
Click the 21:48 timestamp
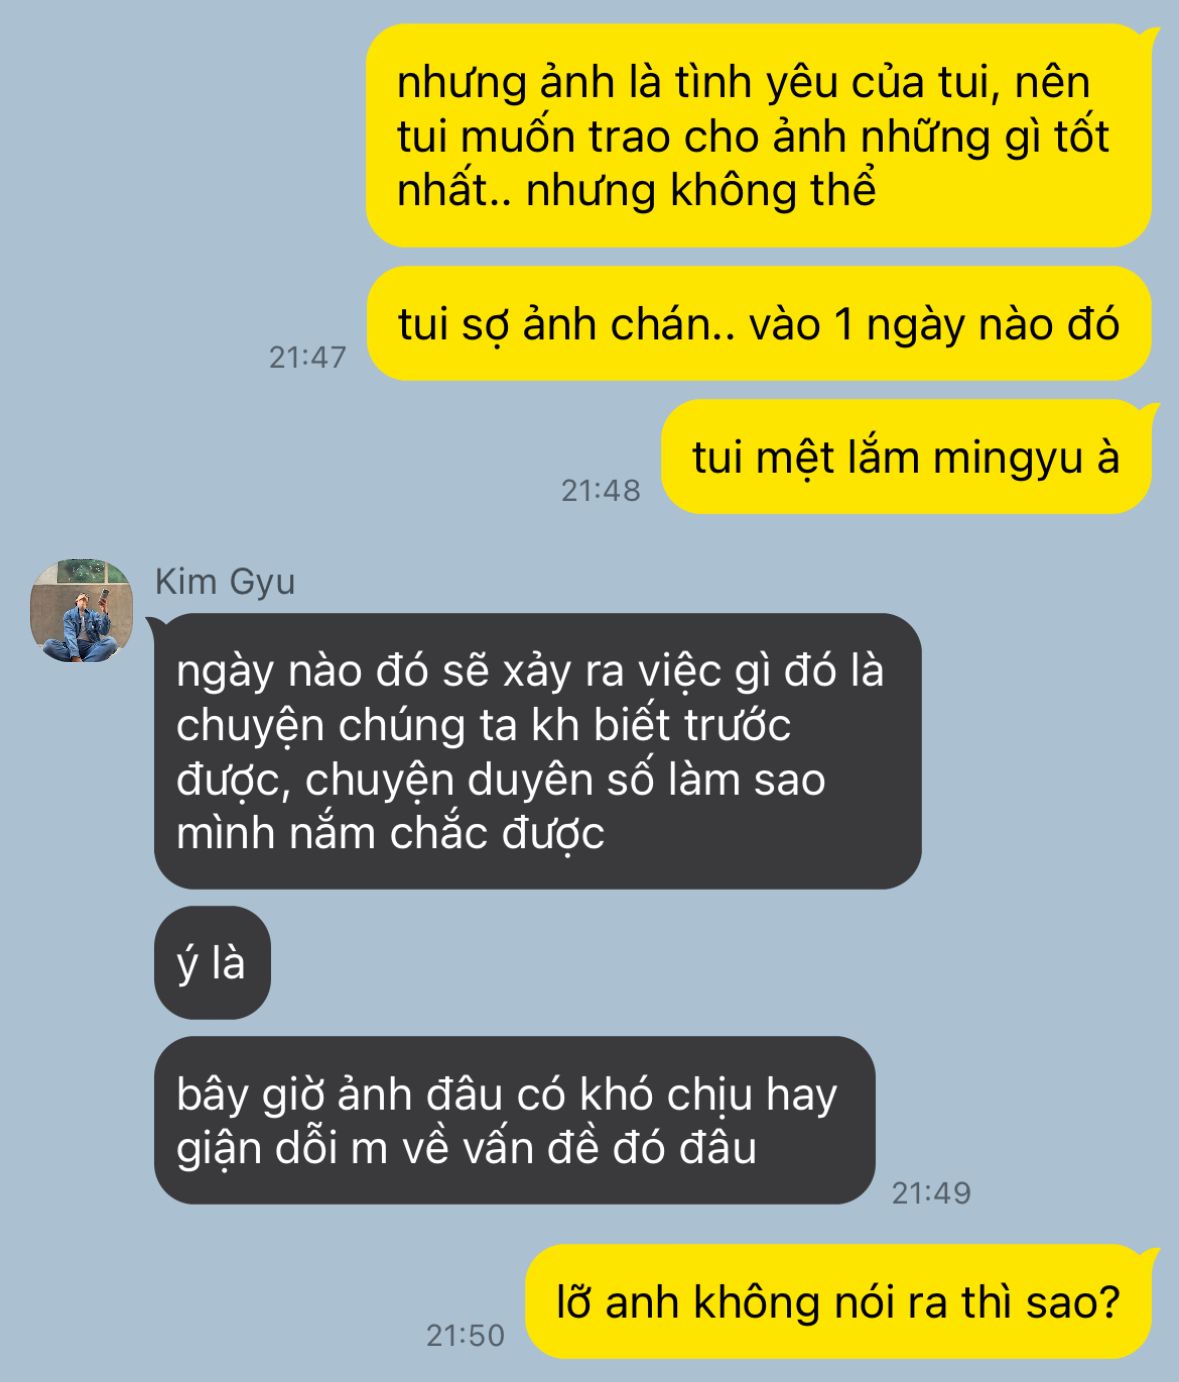600,490
